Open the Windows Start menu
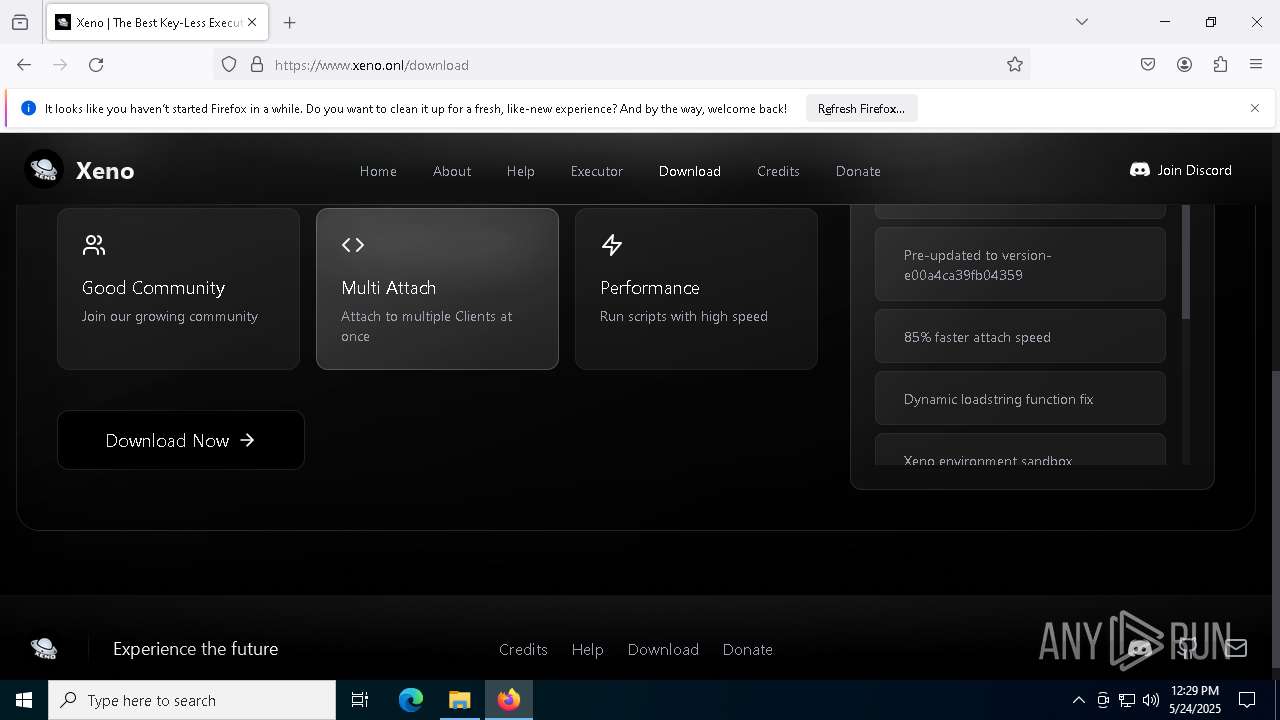This screenshot has height=720, width=1280. click(24, 700)
